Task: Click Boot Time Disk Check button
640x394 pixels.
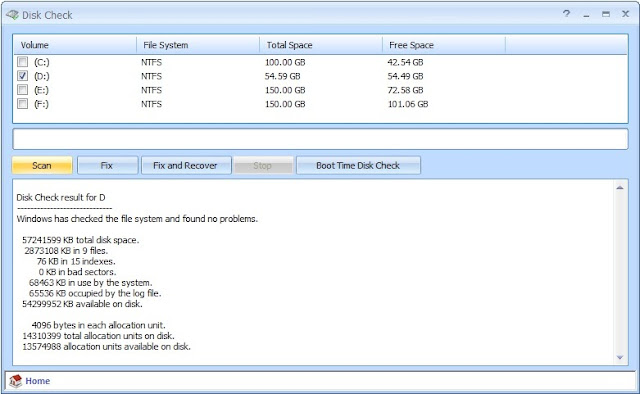Action: click(x=358, y=165)
